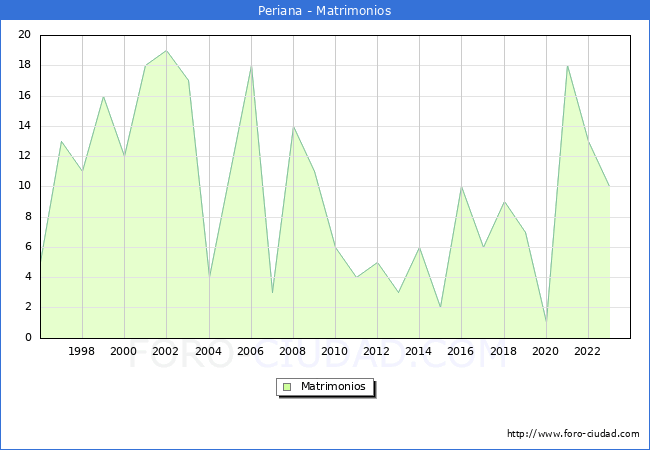The width and height of the screenshot is (650, 450).
Task: Click the 2016 x-axis label
Action: coord(461,351)
